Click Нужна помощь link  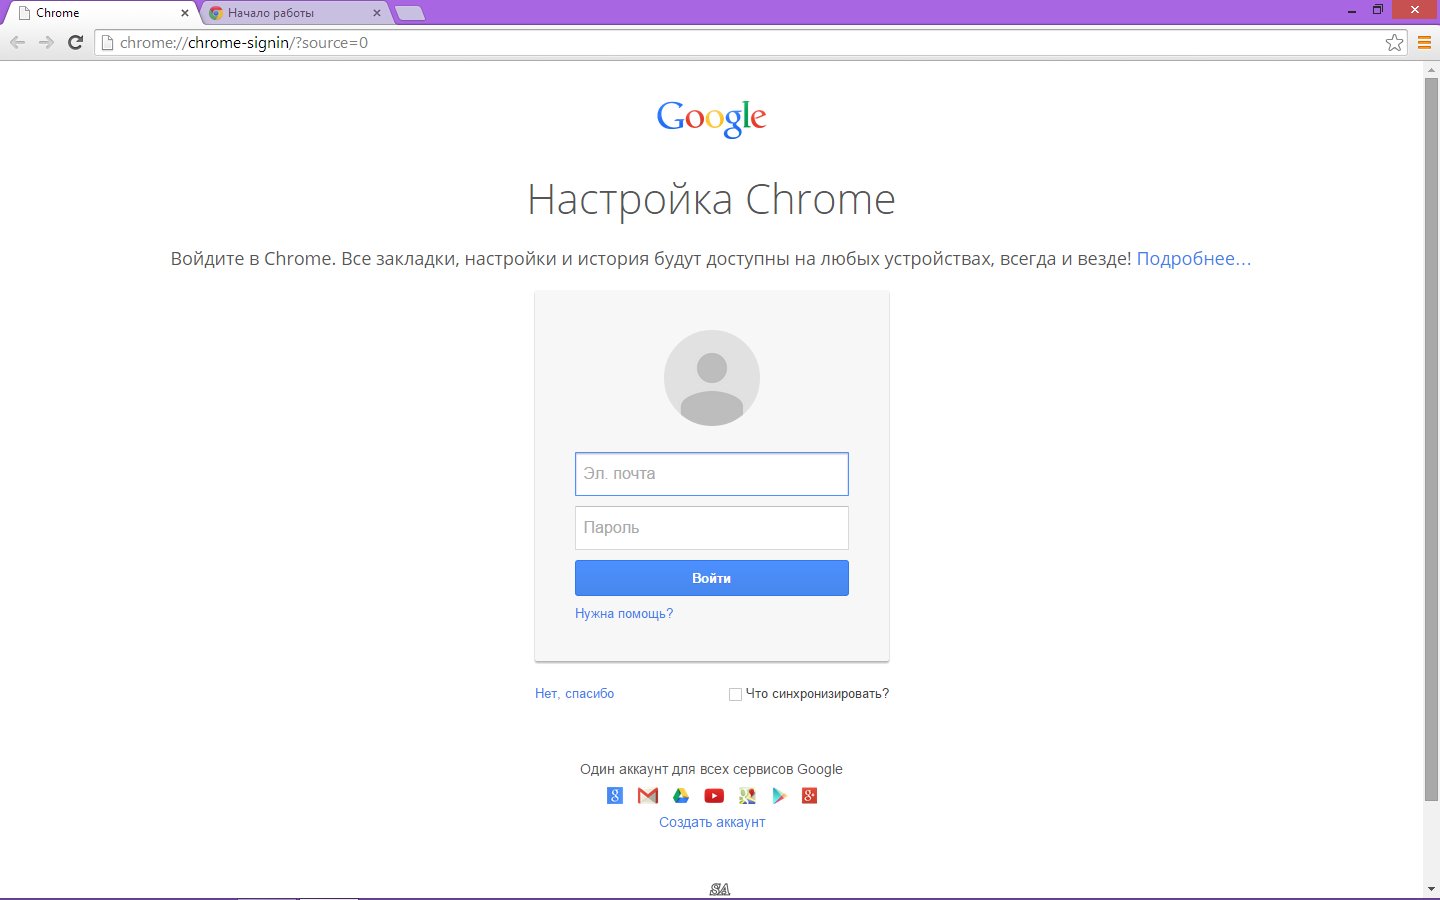[623, 613]
